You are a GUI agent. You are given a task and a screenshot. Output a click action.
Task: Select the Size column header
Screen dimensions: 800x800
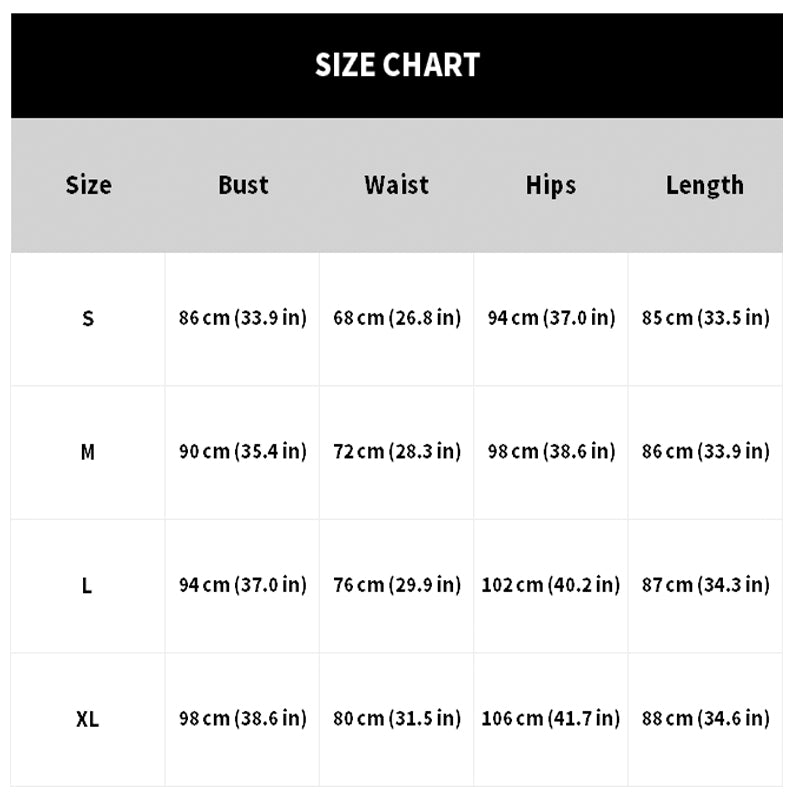pos(88,185)
